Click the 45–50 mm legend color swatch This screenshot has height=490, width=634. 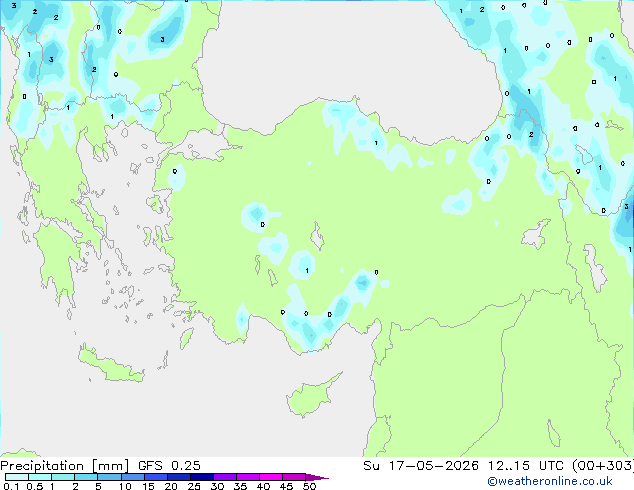(294, 477)
